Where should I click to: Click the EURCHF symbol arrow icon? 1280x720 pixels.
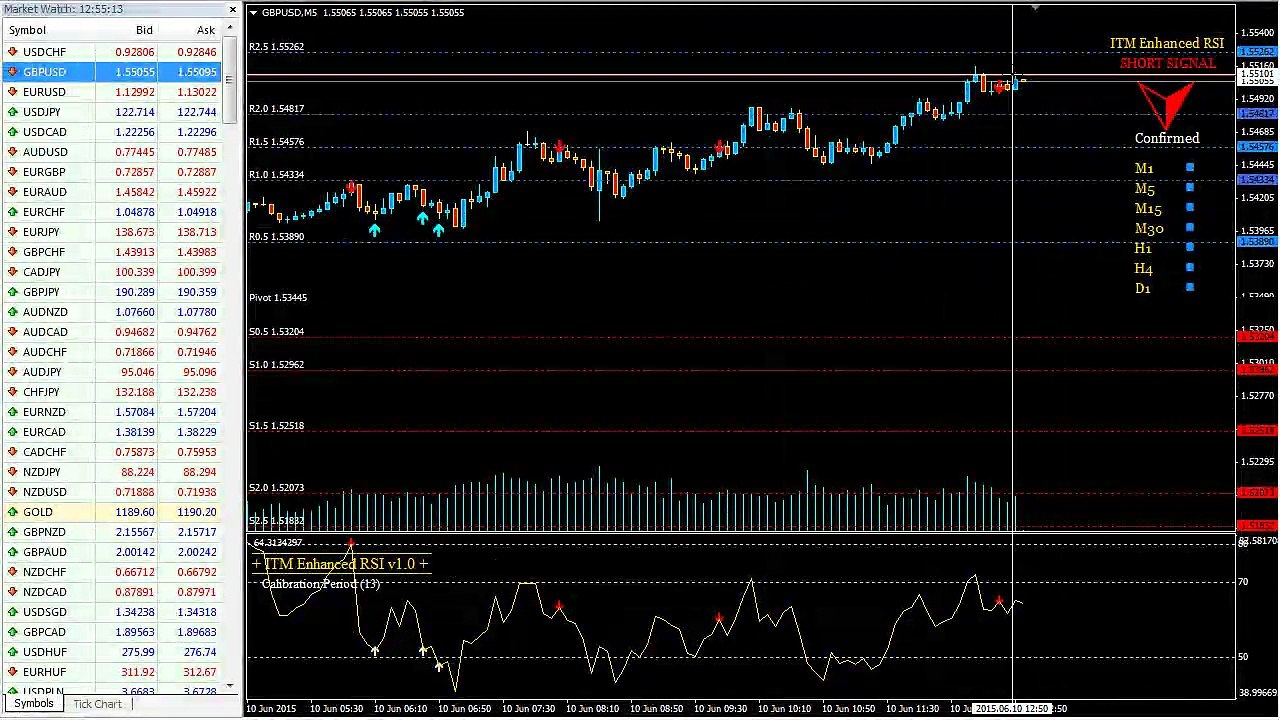pos(12,212)
